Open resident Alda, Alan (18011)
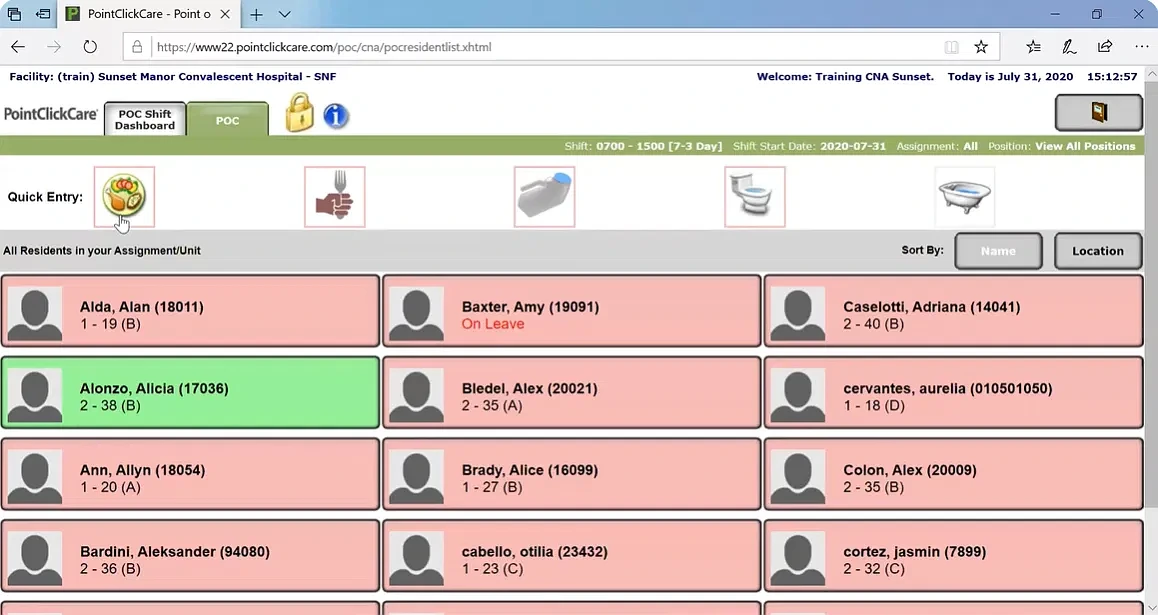Viewport: 1158px width, 615px height. pyautogui.click(x=191, y=311)
